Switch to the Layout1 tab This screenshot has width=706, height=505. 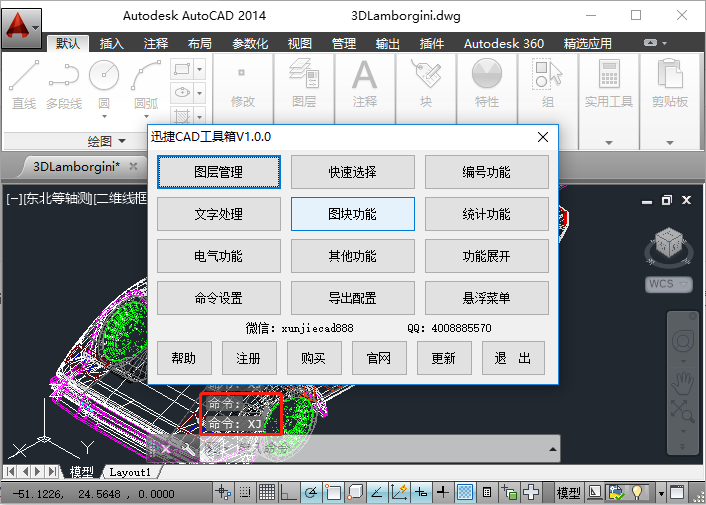tap(130, 472)
